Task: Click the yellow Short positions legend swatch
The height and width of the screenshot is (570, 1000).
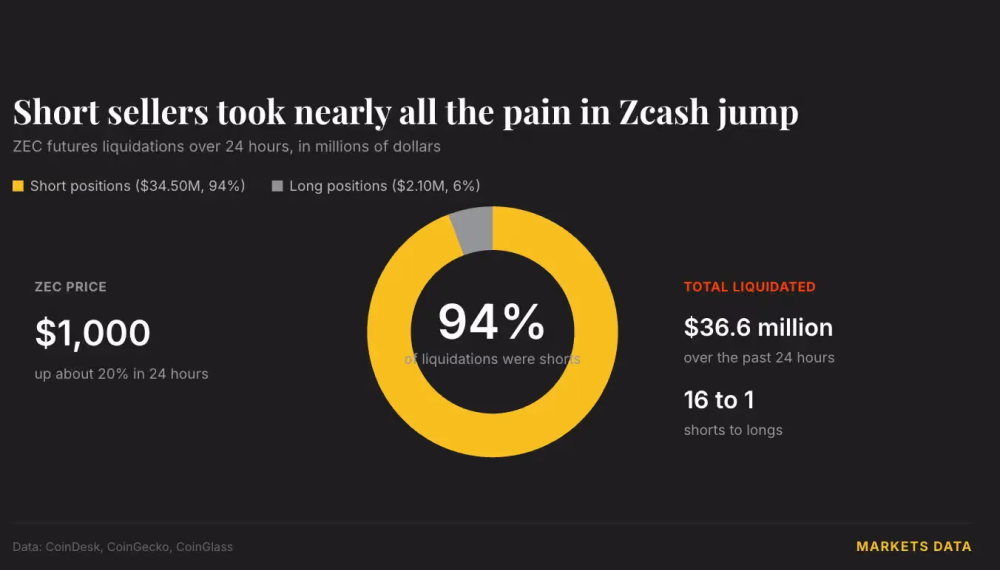Action: [x=18, y=186]
